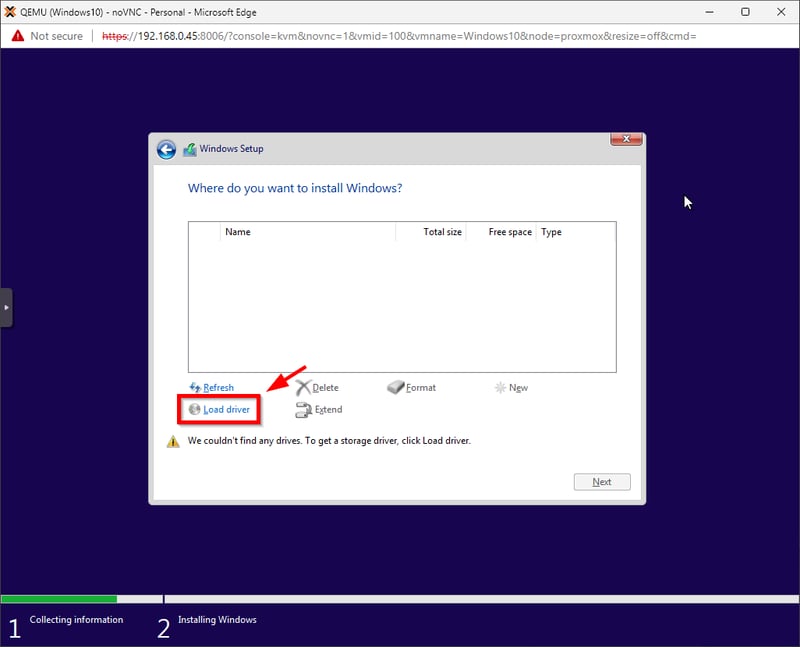Click the browser URL address field
Viewport: 800px width, 647px height.
[400, 36]
